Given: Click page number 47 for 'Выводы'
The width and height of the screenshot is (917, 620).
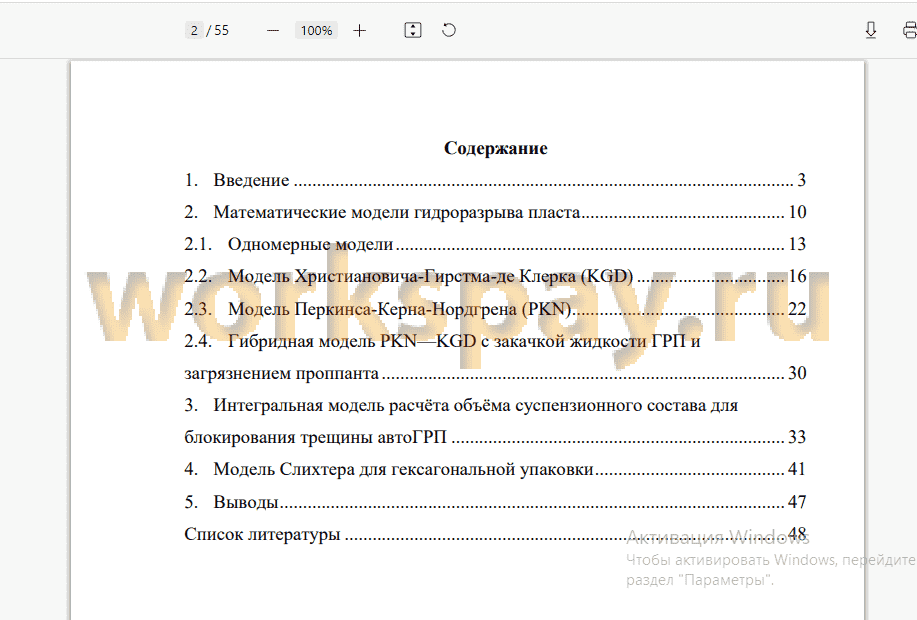Looking at the screenshot, I should pos(797,502).
